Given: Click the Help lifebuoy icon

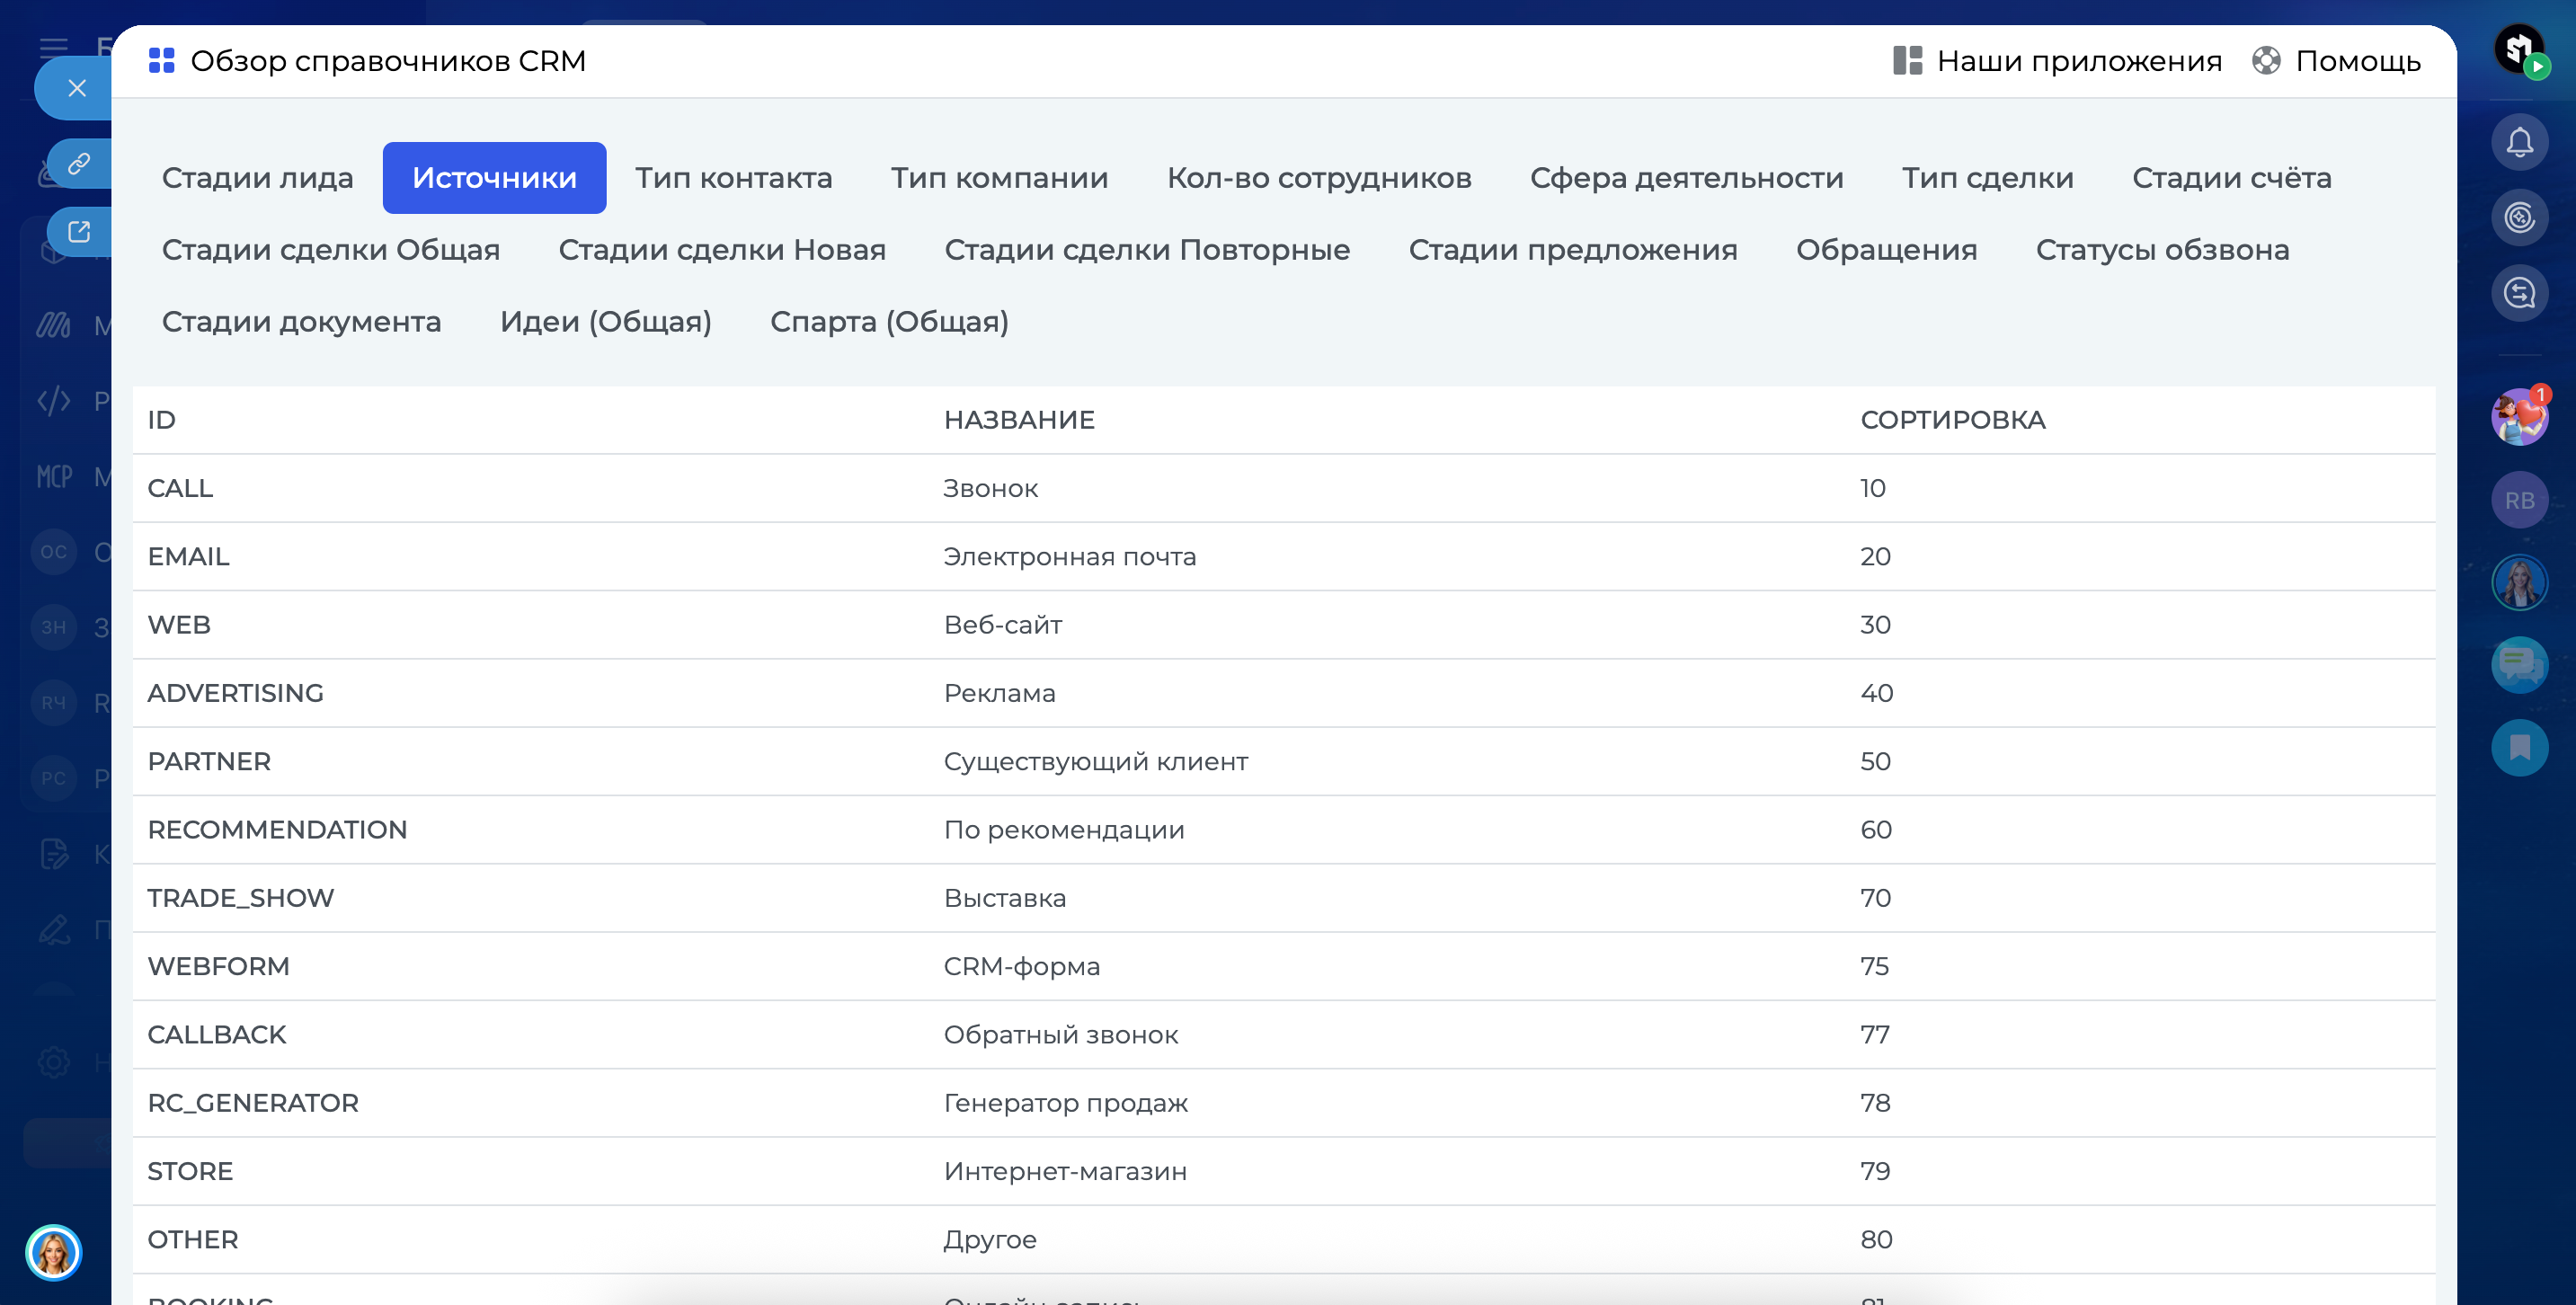Looking at the screenshot, I should pyautogui.click(x=2266, y=61).
